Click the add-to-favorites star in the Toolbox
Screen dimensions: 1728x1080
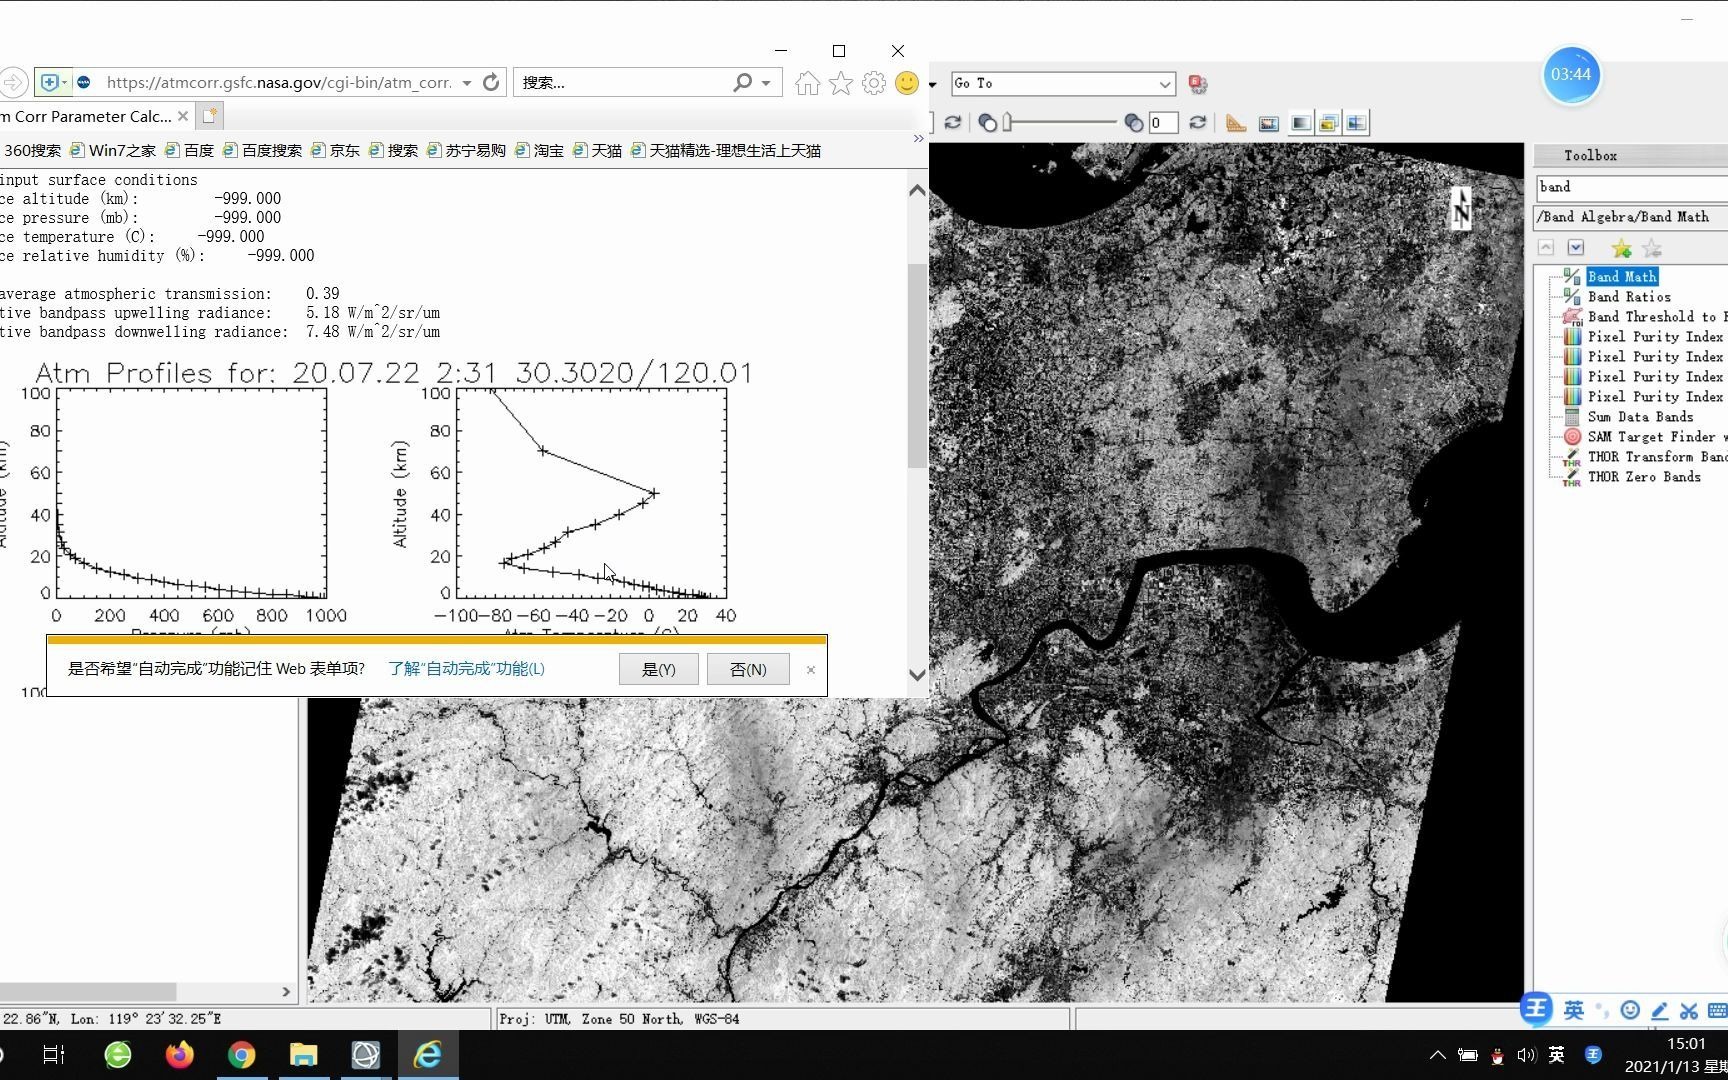pos(1620,248)
